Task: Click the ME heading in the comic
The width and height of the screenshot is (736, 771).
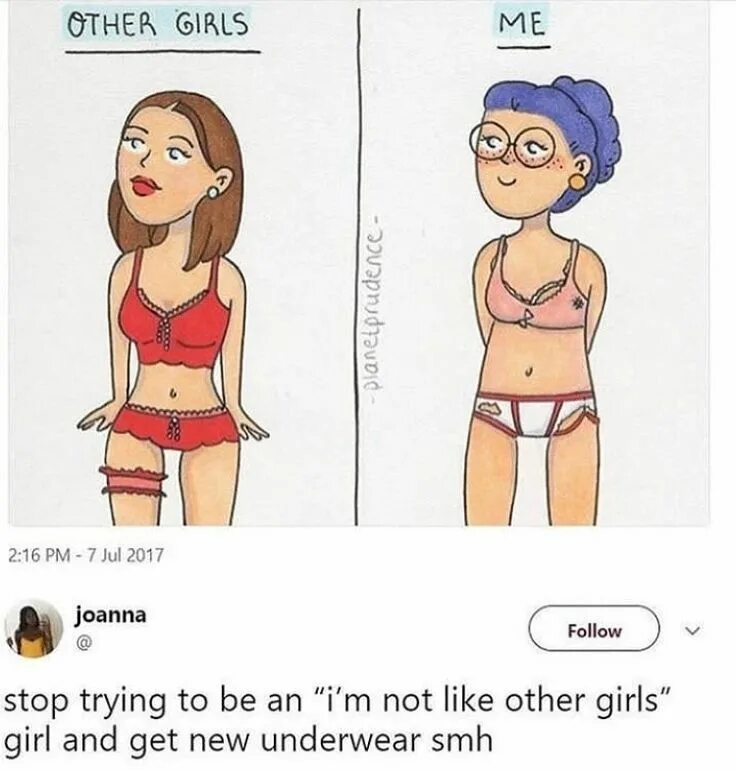Action: click(x=522, y=23)
